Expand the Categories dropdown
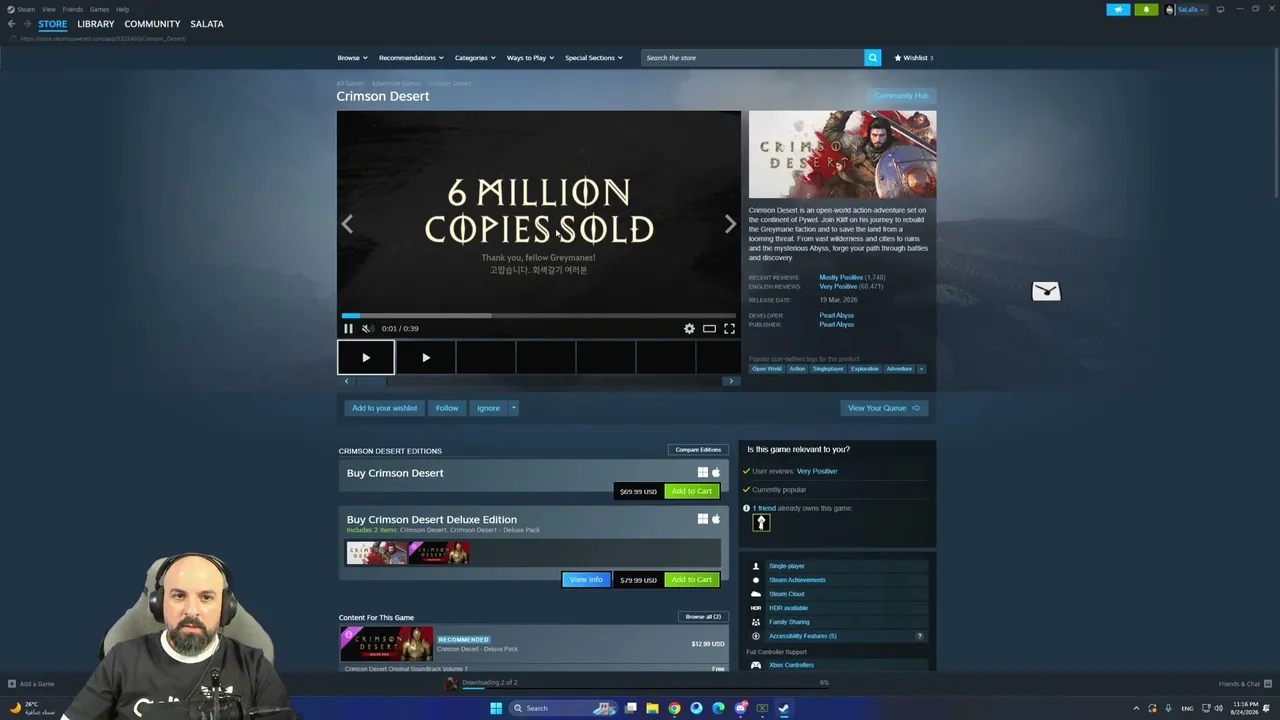The width and height of the screenshot is (1280, 720). 475,58
